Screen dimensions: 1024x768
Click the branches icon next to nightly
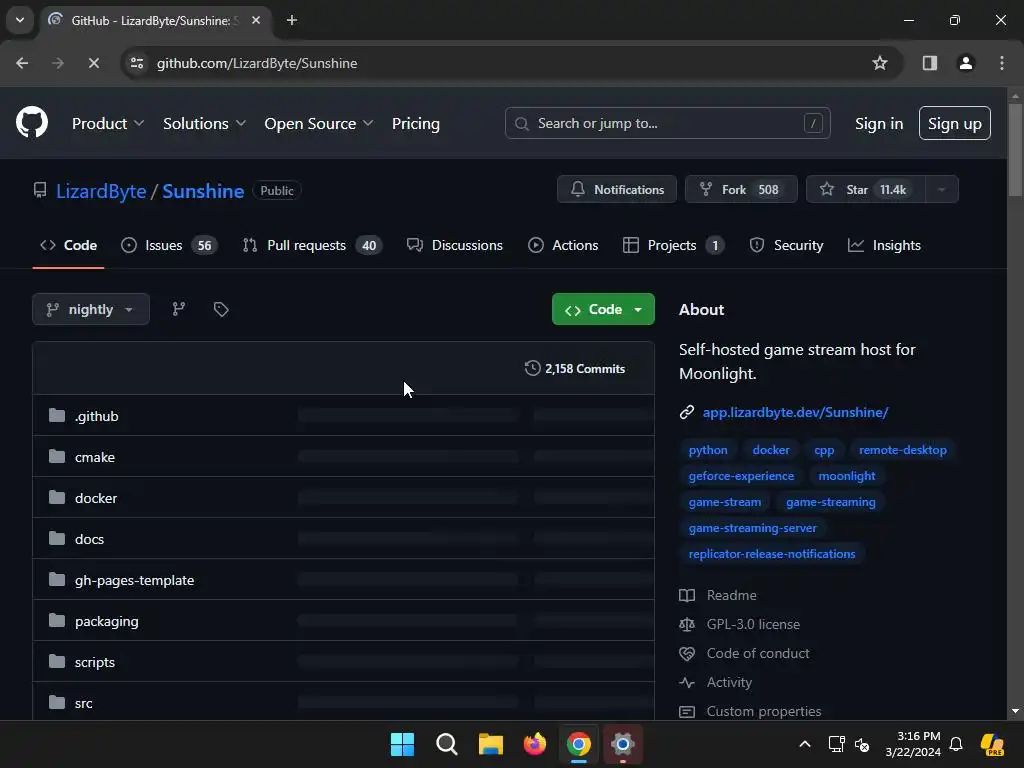178,309
